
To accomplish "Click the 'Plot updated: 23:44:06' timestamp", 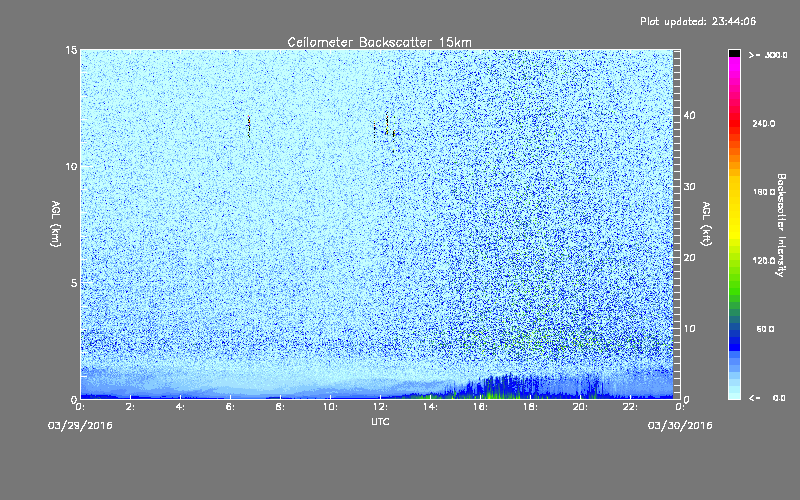I will point(698,21).
